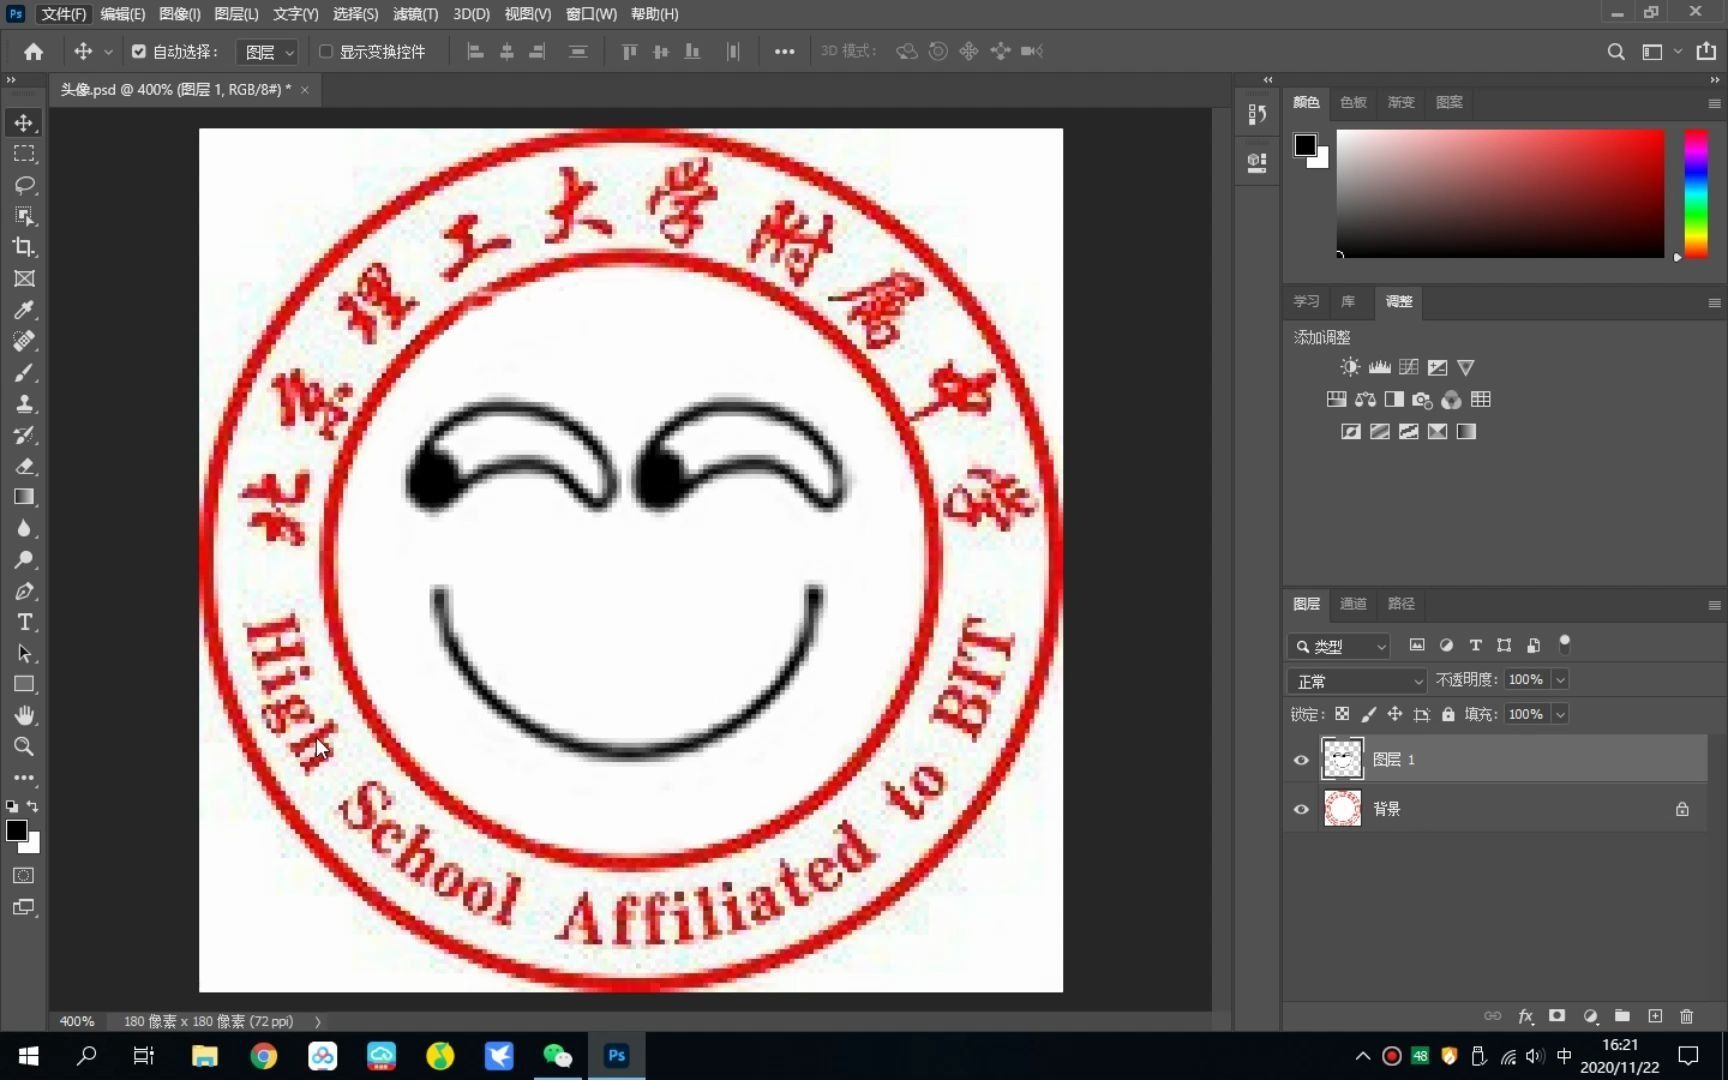Toggle the layer filter switch
1728x1080 pixels.
point(1565,645)
